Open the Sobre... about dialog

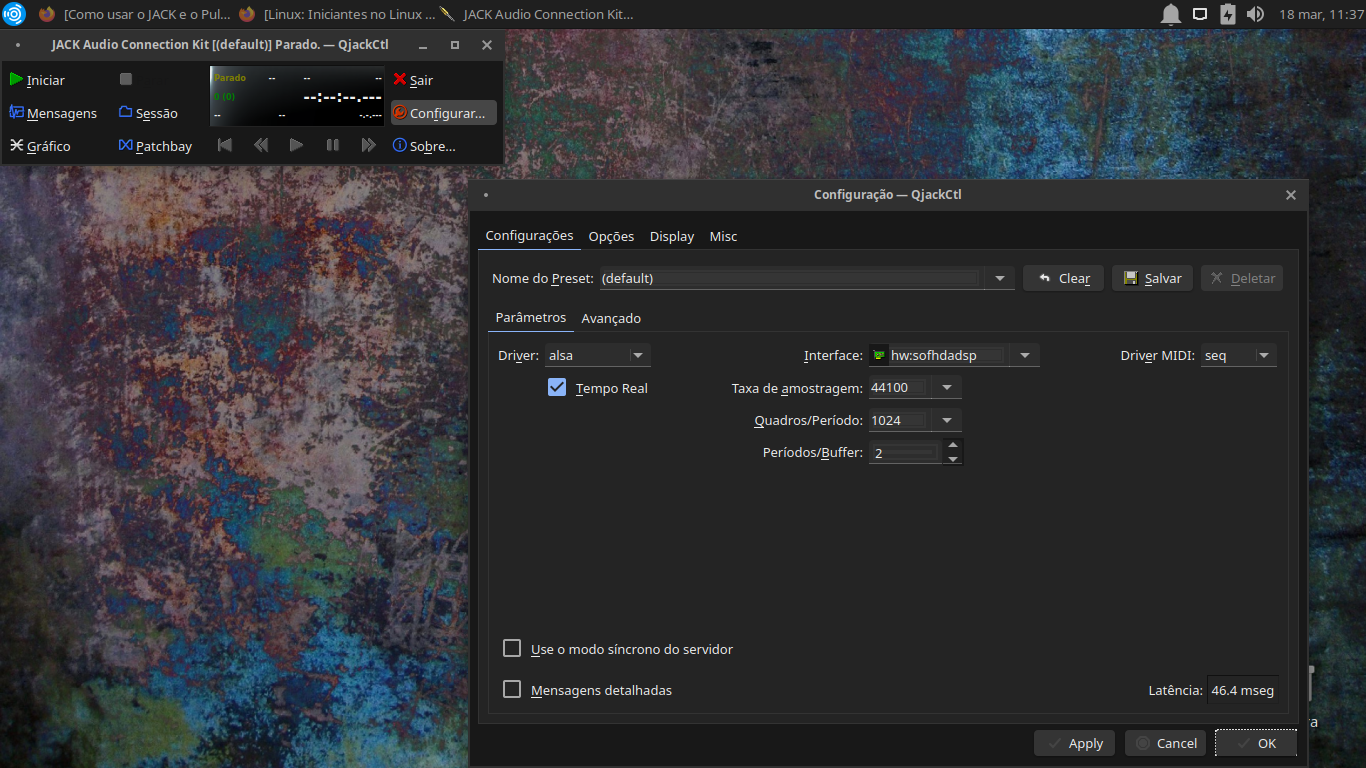tap(425, 146)
